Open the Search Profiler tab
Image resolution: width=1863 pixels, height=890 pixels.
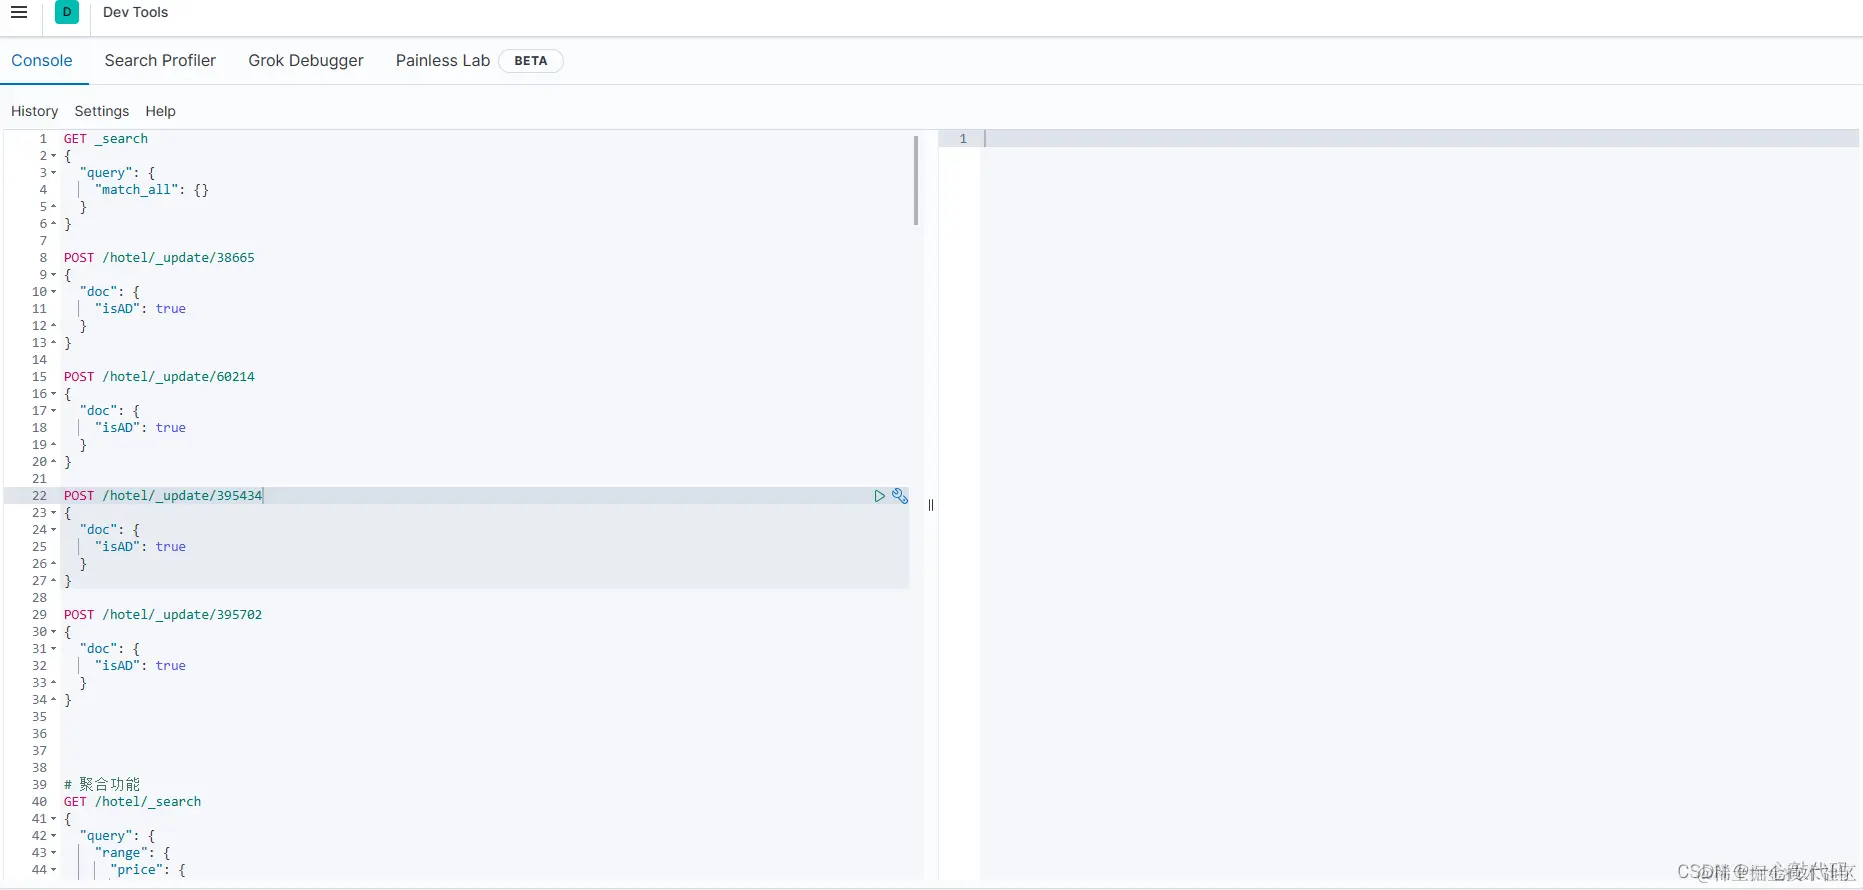click(160, 60)
